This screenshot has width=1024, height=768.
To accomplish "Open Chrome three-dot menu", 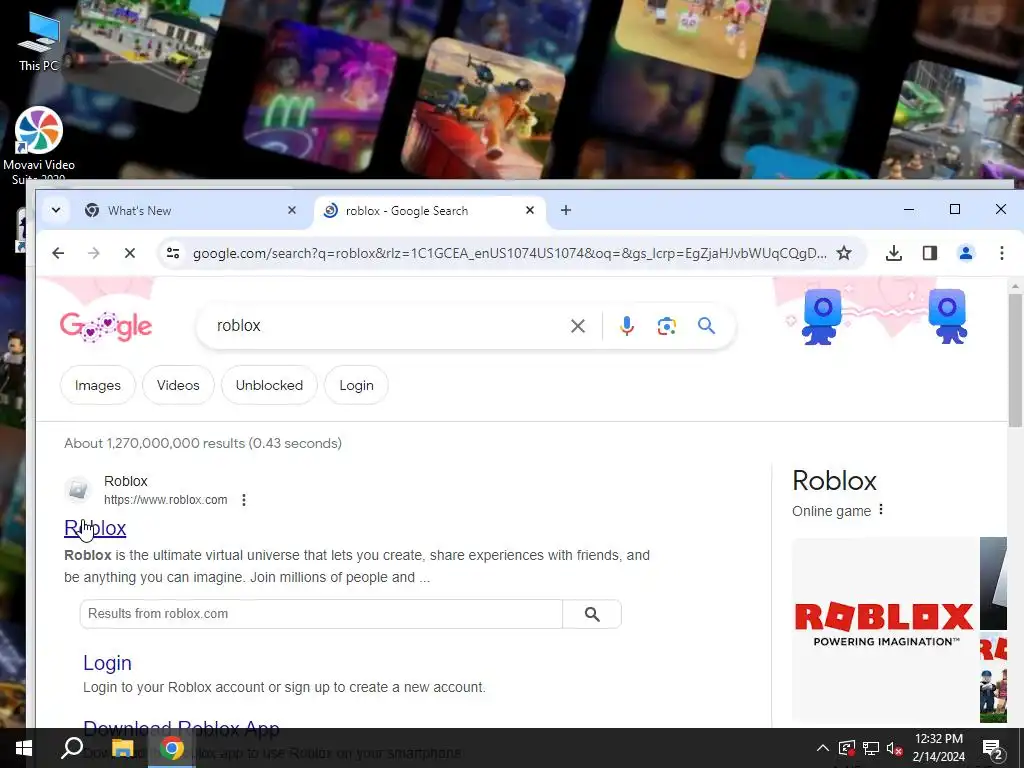I will [x=1001, y=253].
